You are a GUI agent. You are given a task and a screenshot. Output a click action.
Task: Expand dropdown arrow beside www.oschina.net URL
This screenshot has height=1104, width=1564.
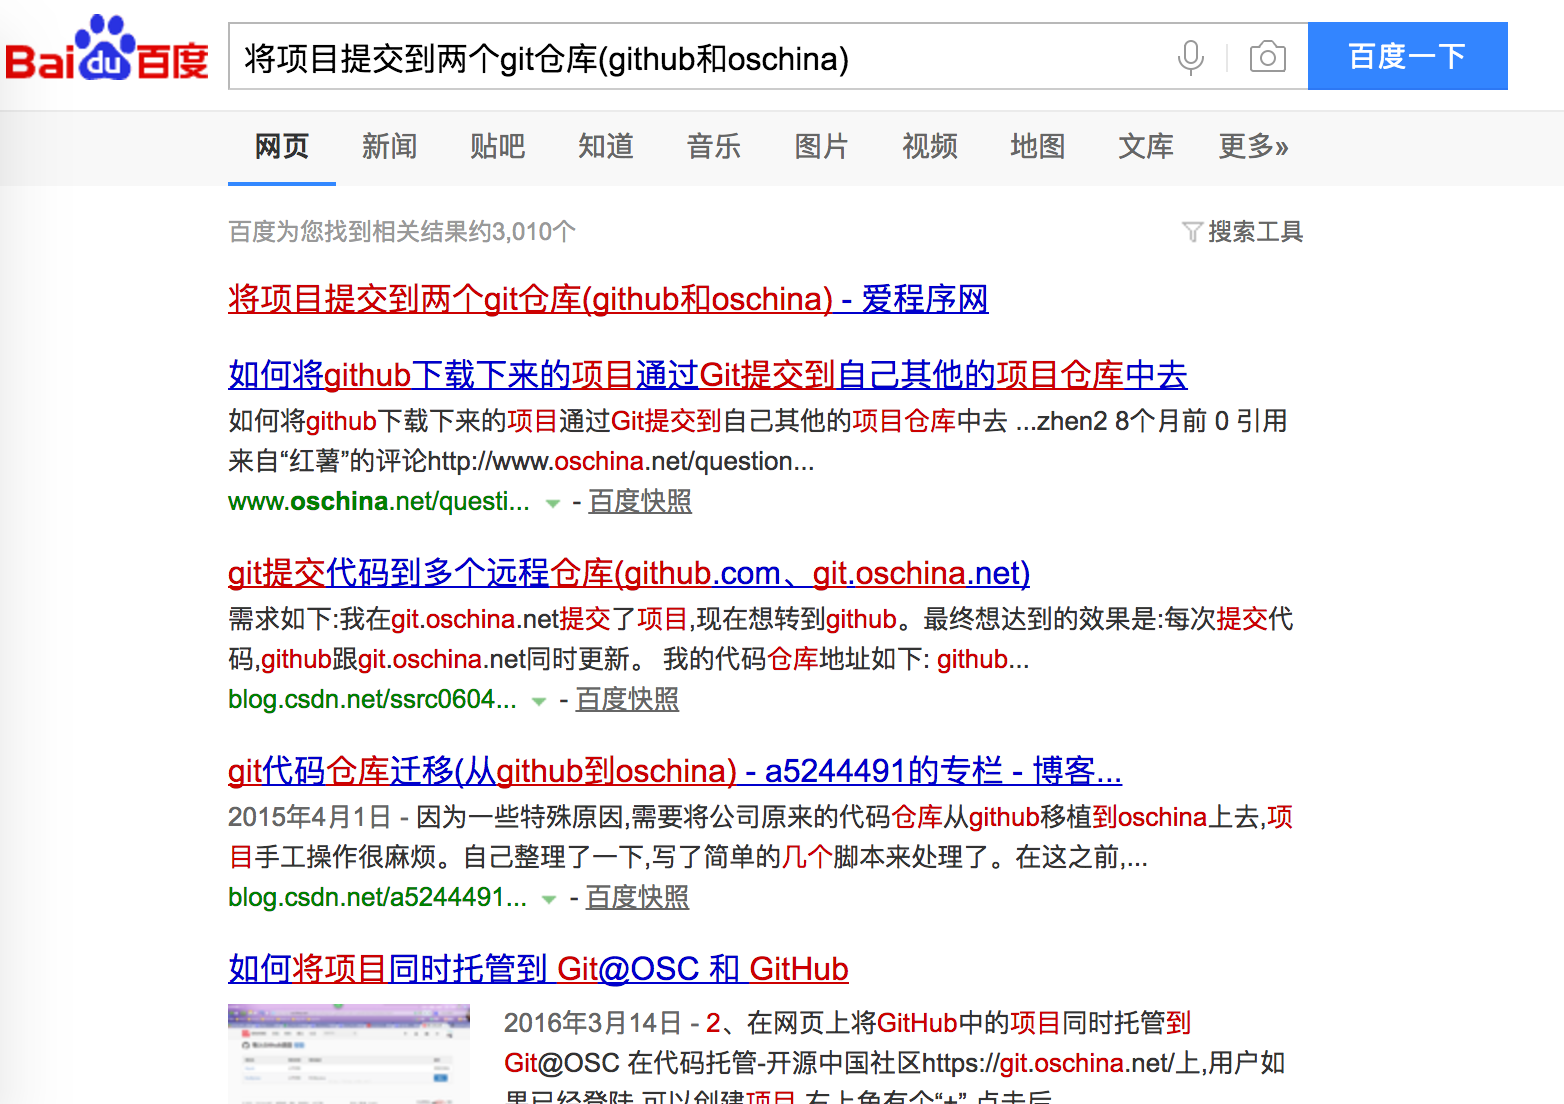click(552, 503)
